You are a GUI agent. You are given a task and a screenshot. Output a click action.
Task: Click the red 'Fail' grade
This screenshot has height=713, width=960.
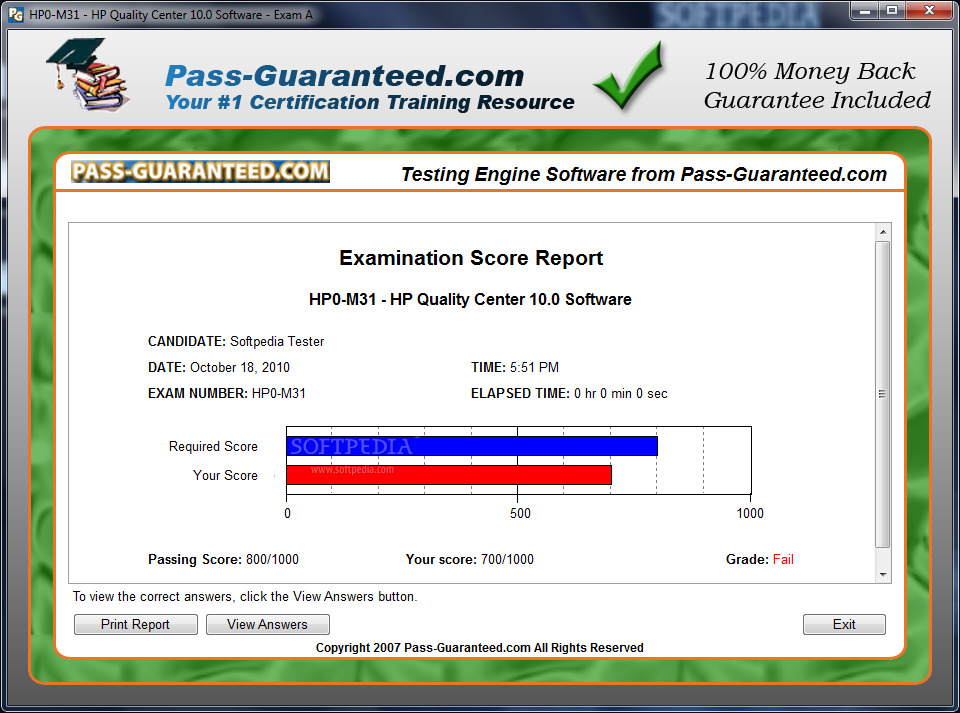783,559
